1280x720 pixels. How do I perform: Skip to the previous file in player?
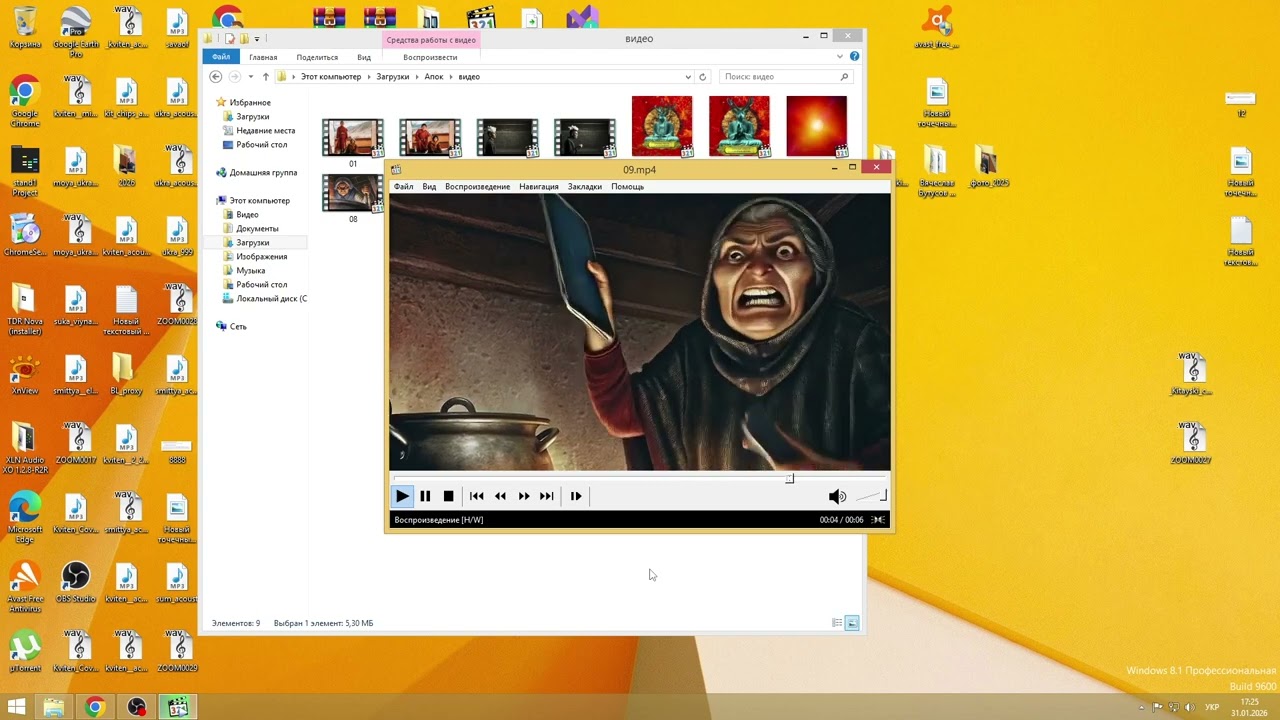(477, 496)
